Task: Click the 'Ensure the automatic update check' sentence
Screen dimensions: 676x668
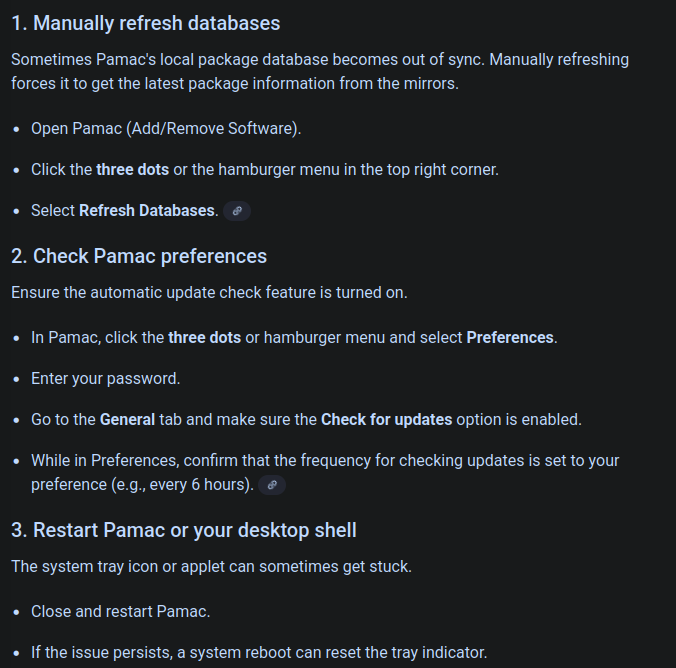Action: pos(209,293)
